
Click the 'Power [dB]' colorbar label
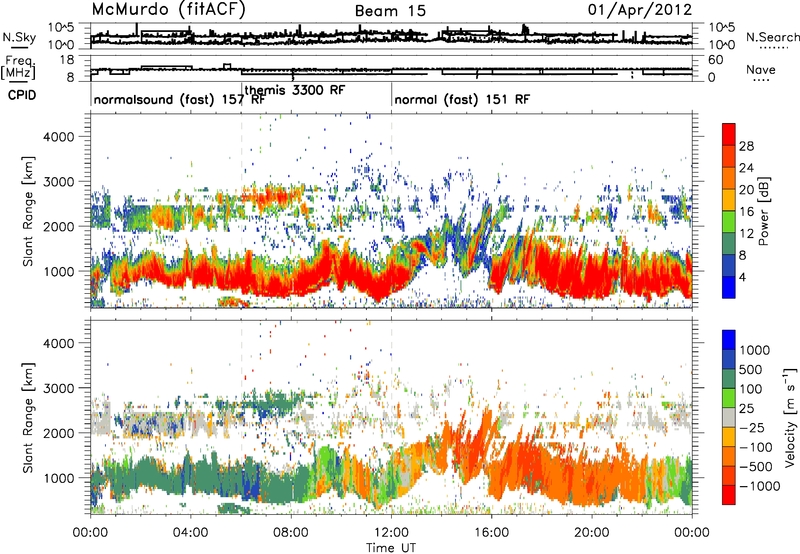point(763,211)
